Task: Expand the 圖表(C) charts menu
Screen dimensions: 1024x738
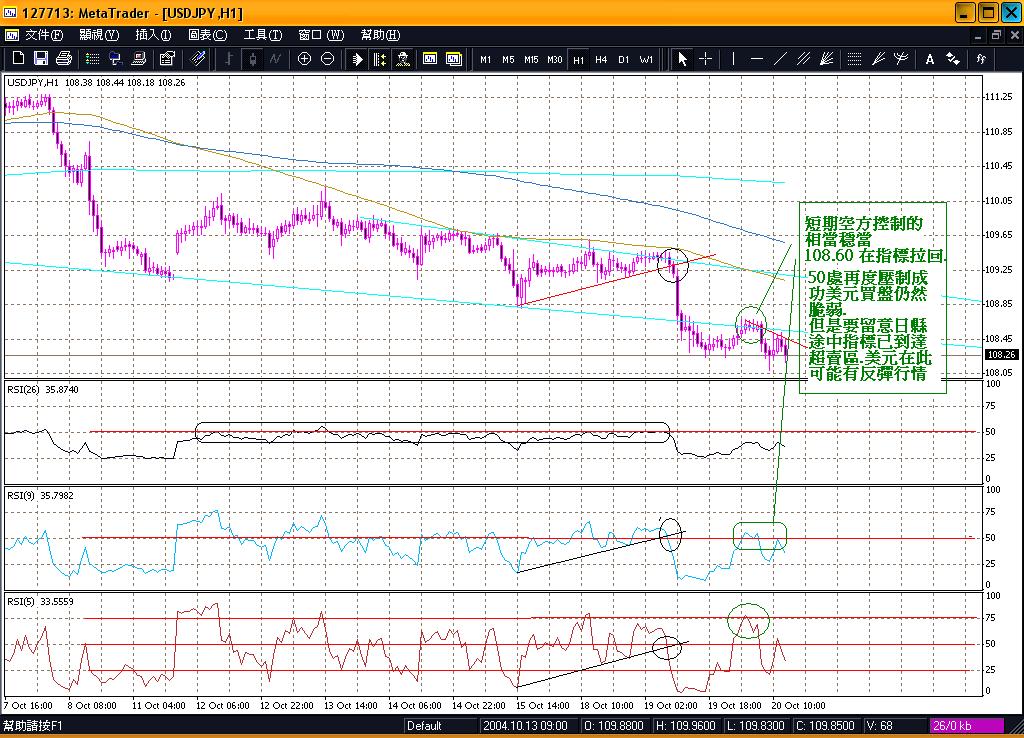Action: pyautogui.click(x=208, y=34)
